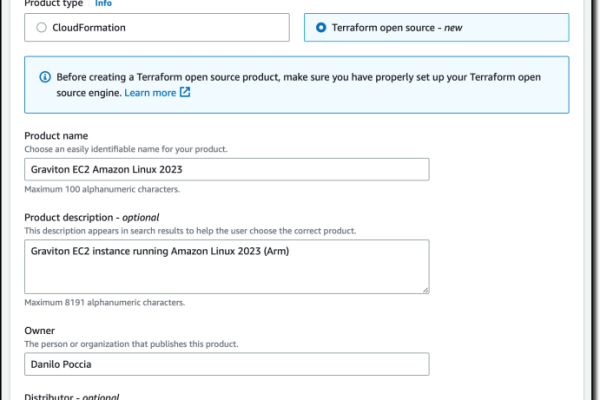Select the Terraform open source radio button
The height and width of the screenshot is (400, 600).
click(321, 28)
